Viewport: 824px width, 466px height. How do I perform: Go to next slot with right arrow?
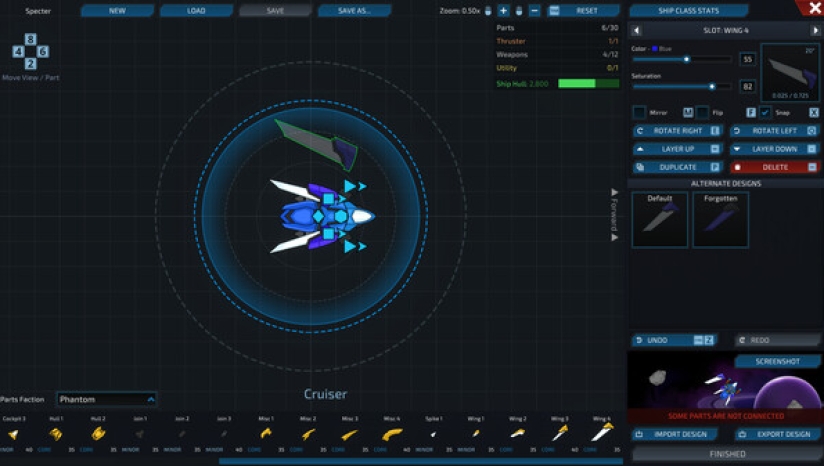click(x=815, y=31)
